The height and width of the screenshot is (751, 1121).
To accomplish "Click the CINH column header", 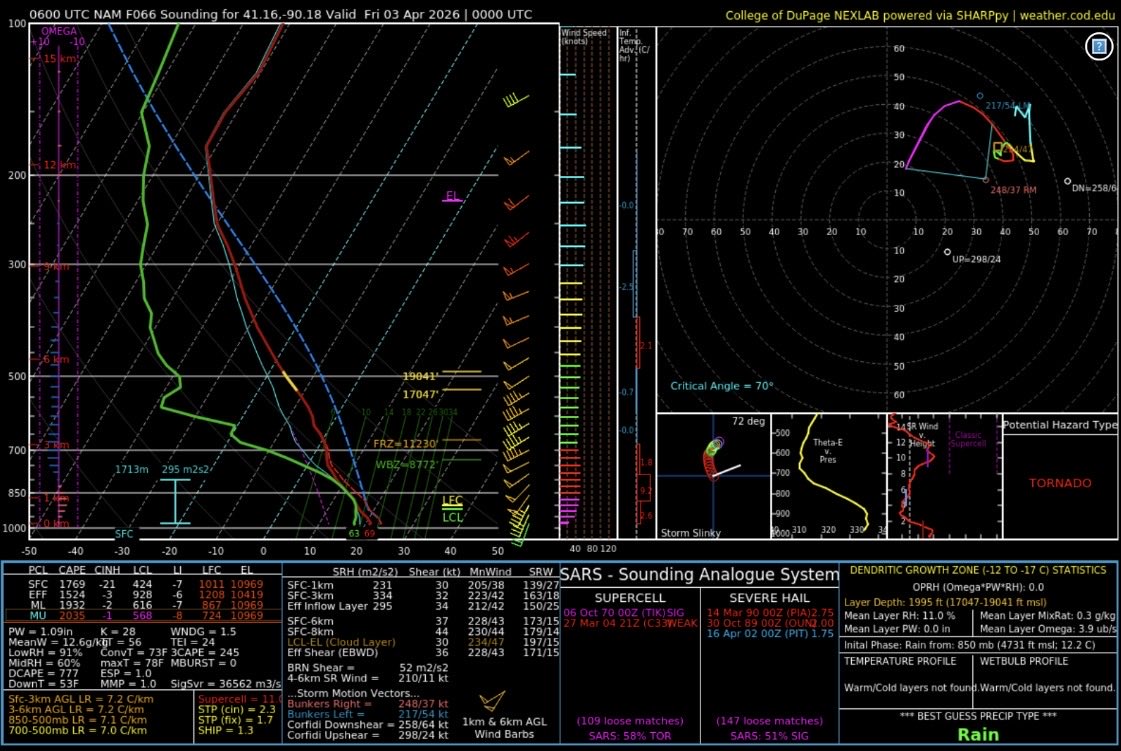I will tap(107, 570).
